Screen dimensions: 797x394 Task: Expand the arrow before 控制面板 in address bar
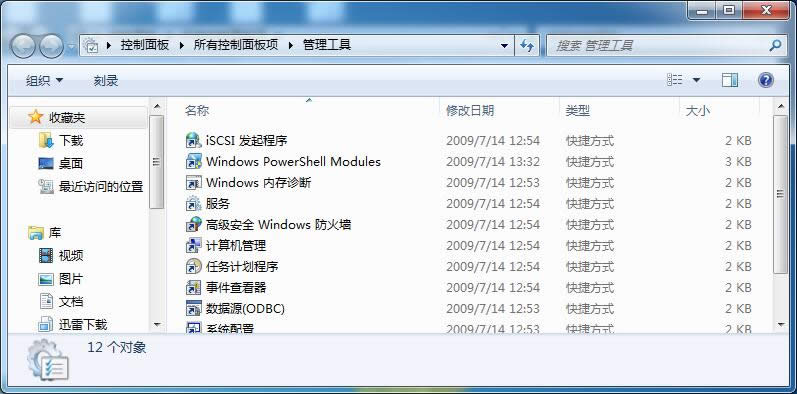point(109,45)
